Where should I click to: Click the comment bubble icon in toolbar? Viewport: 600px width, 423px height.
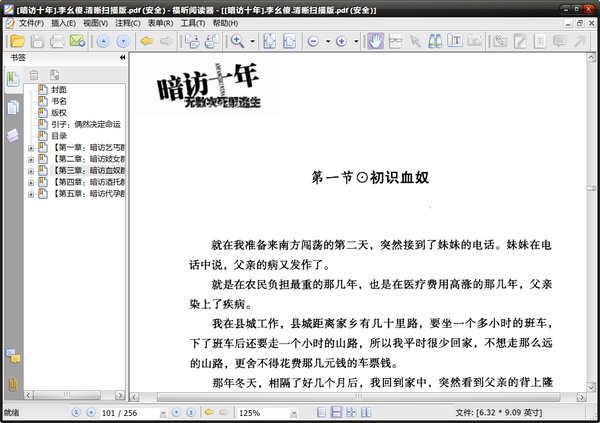pyautogui.click(x=560, y=41)
